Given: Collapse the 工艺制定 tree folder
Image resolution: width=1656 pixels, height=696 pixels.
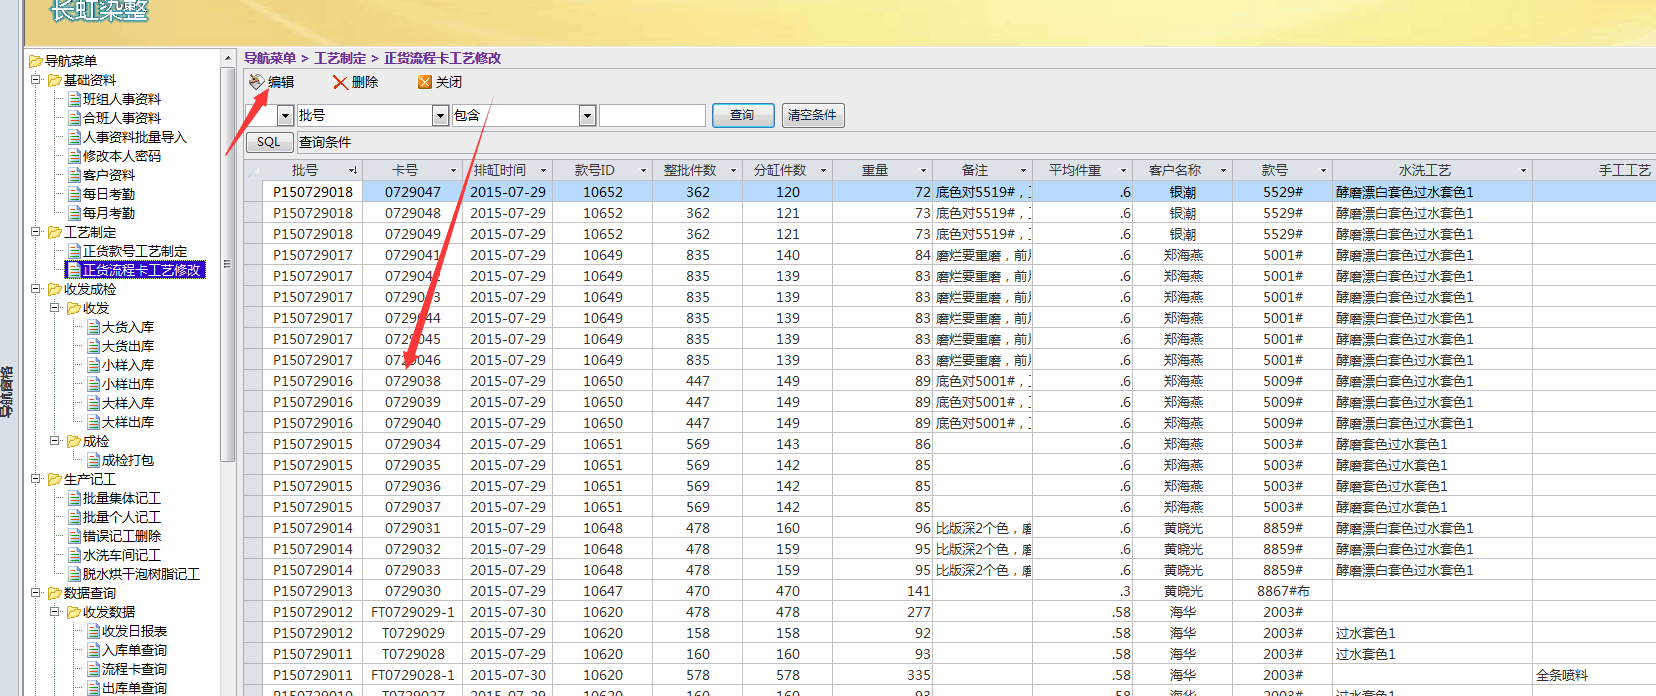Looking at the screenshot, I should (36, 232).
